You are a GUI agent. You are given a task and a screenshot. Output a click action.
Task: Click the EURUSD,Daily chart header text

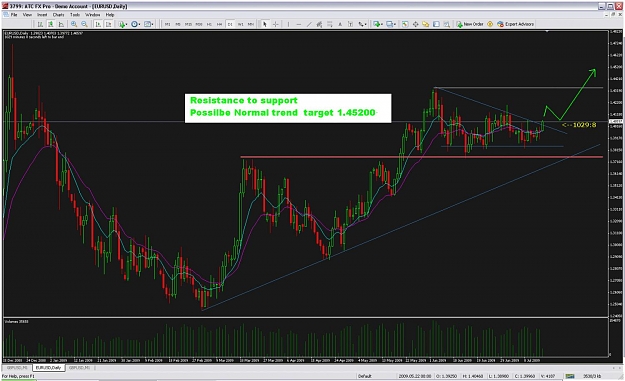pyautogui.click(x=16, y=33)
